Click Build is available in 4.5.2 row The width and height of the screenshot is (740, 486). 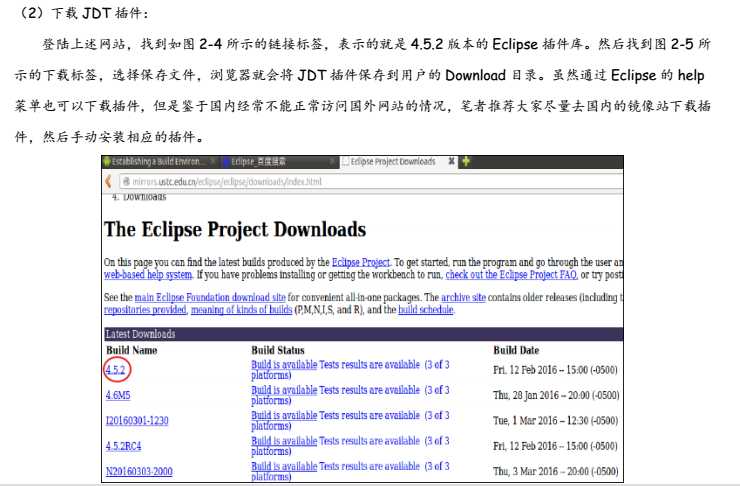[284, 365]
